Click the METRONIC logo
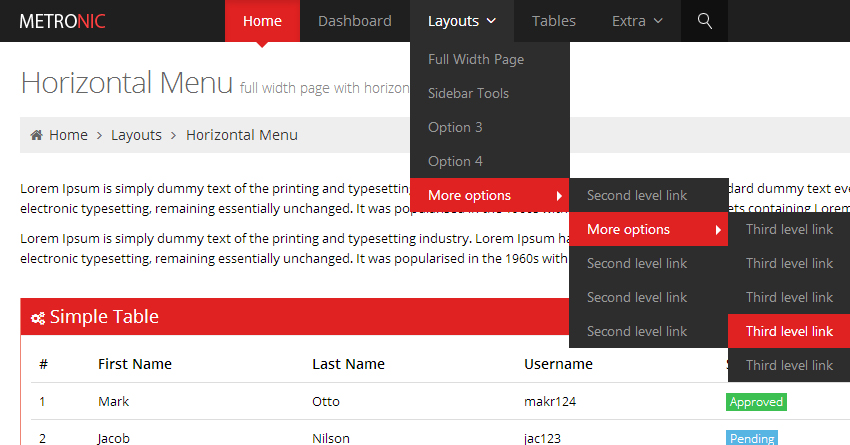850x445 pixels. point(62,21)
